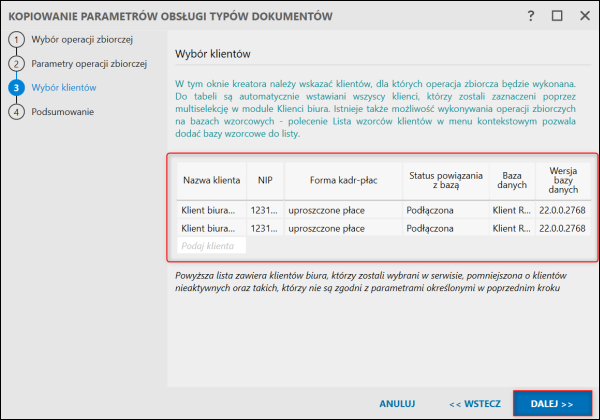Click the highlighted step 3 circle icon
Screen dimensions: 600x420
point(16,88)
